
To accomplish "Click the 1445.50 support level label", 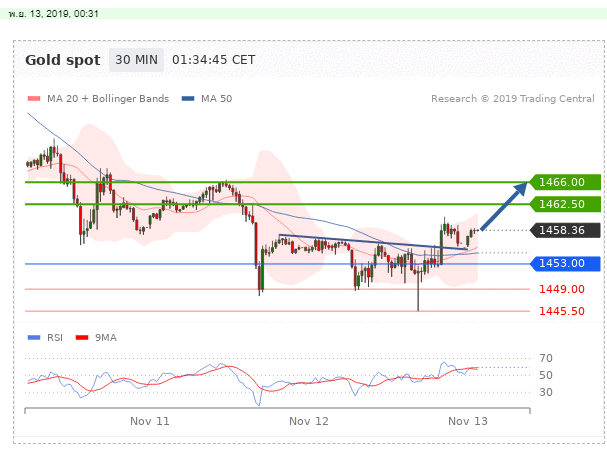I will pos(562,311).
